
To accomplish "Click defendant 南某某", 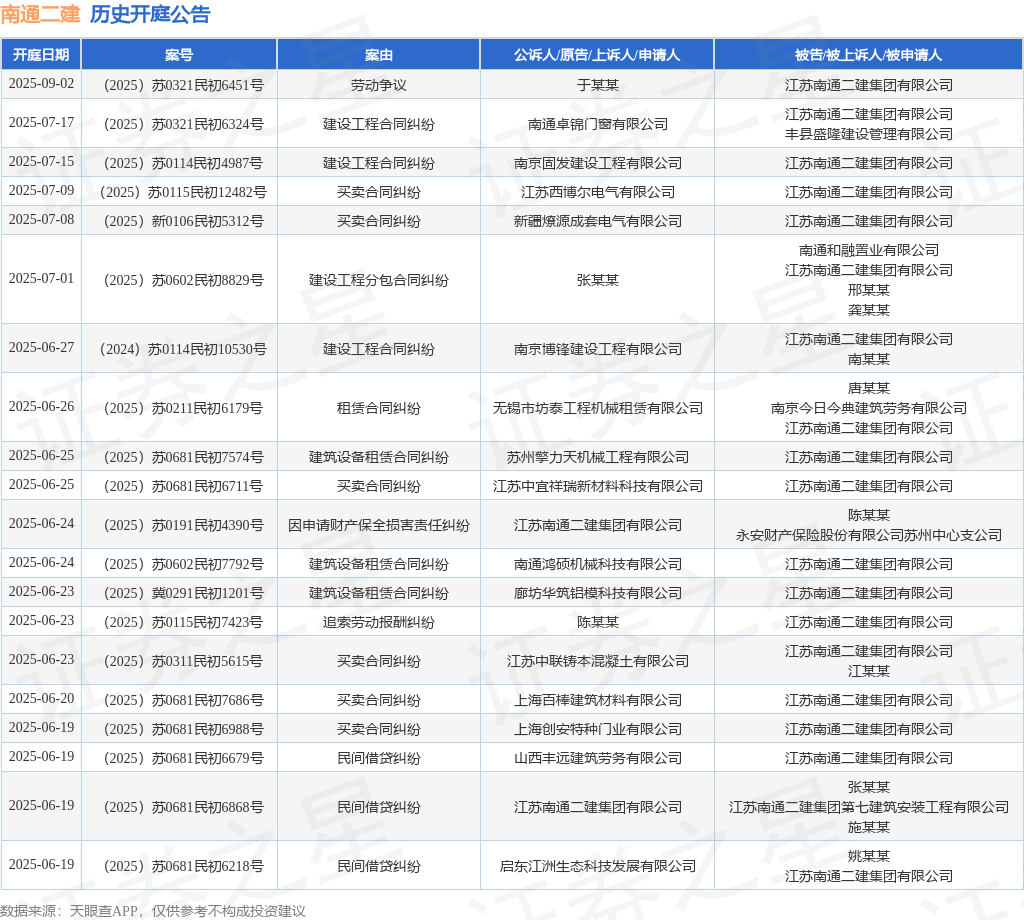I will 869,359.
